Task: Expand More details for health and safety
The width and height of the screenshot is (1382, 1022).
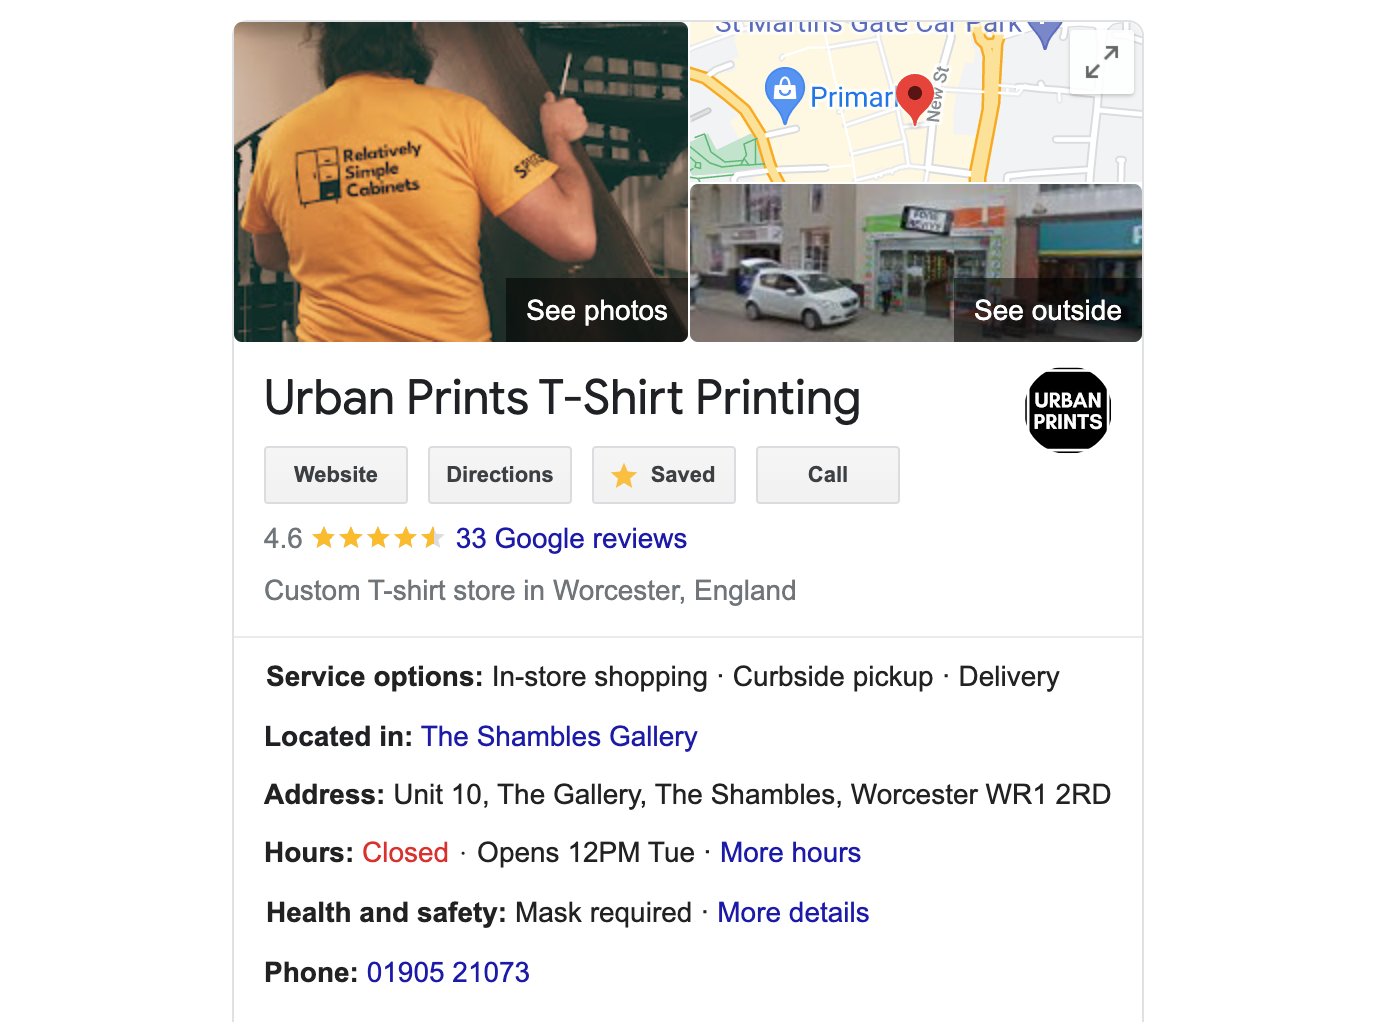Action: tap(793, 913)
